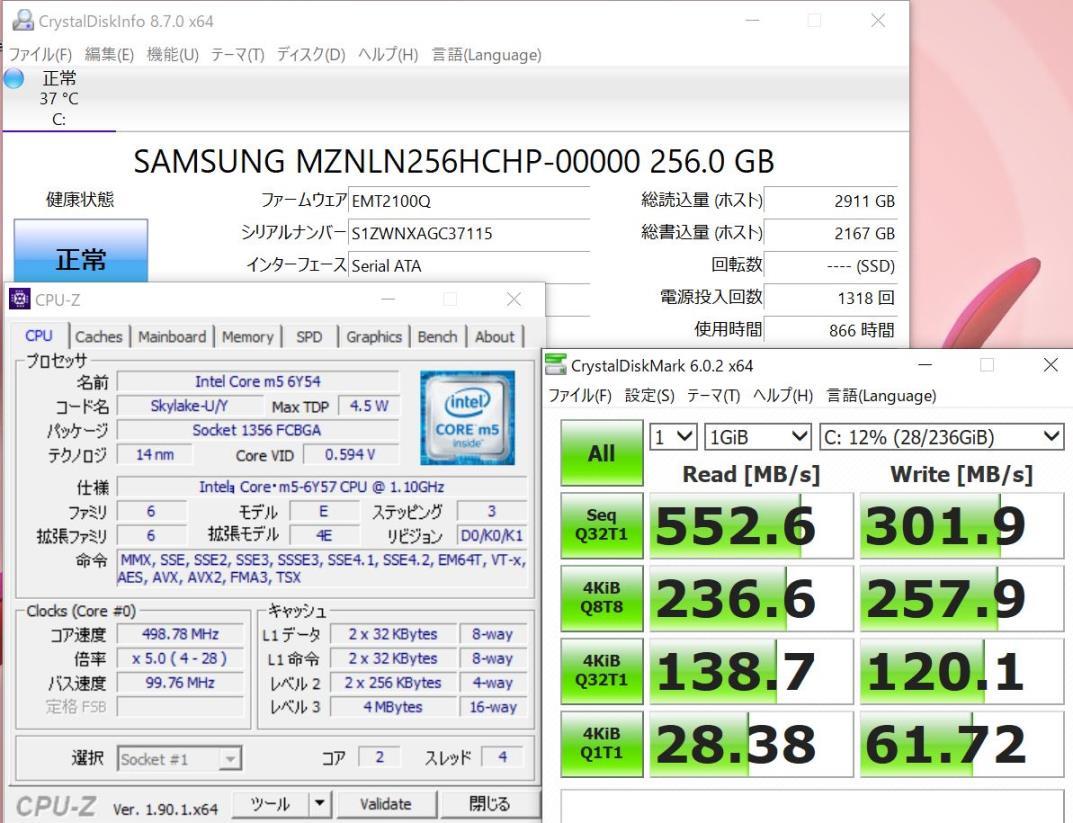The image size is (1073, 823).
Task: Minimize the CrystalDiskMark window
Action: click(925, 365)
